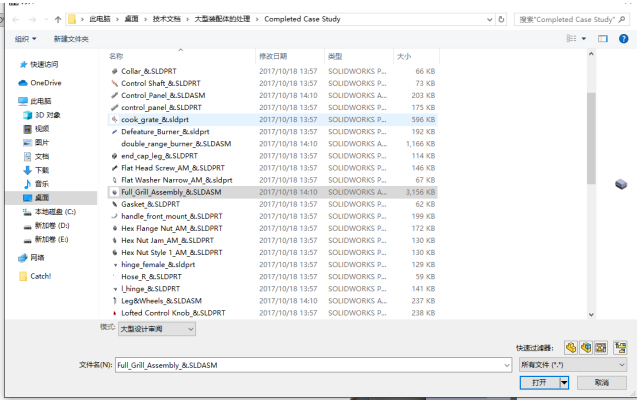Select file Hex Nut Jam_AM_&.SLDPRT
Image resolution: width=642 pixels, height=402 pixels.
pyautogui.click(x=167, y=240)
